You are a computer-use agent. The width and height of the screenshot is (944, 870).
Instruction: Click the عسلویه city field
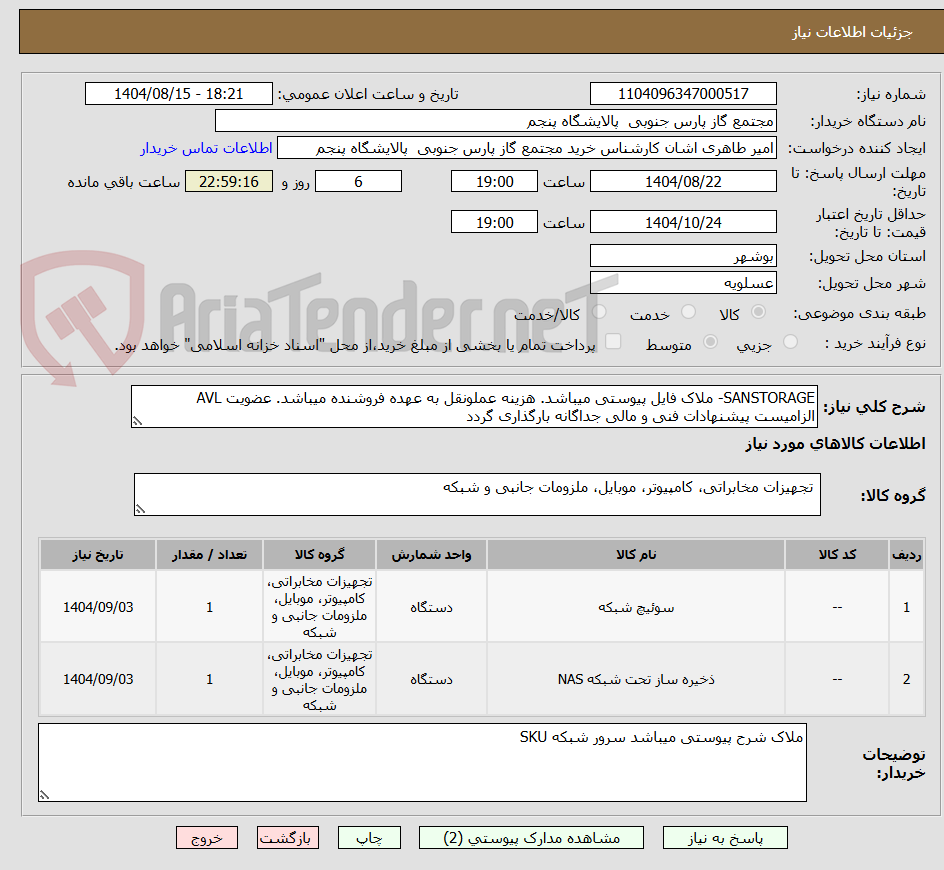[x=683, y=282]
